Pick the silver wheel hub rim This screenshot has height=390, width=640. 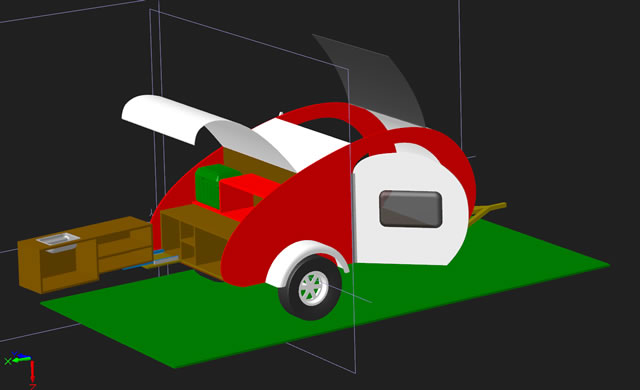tap(313, 288)
